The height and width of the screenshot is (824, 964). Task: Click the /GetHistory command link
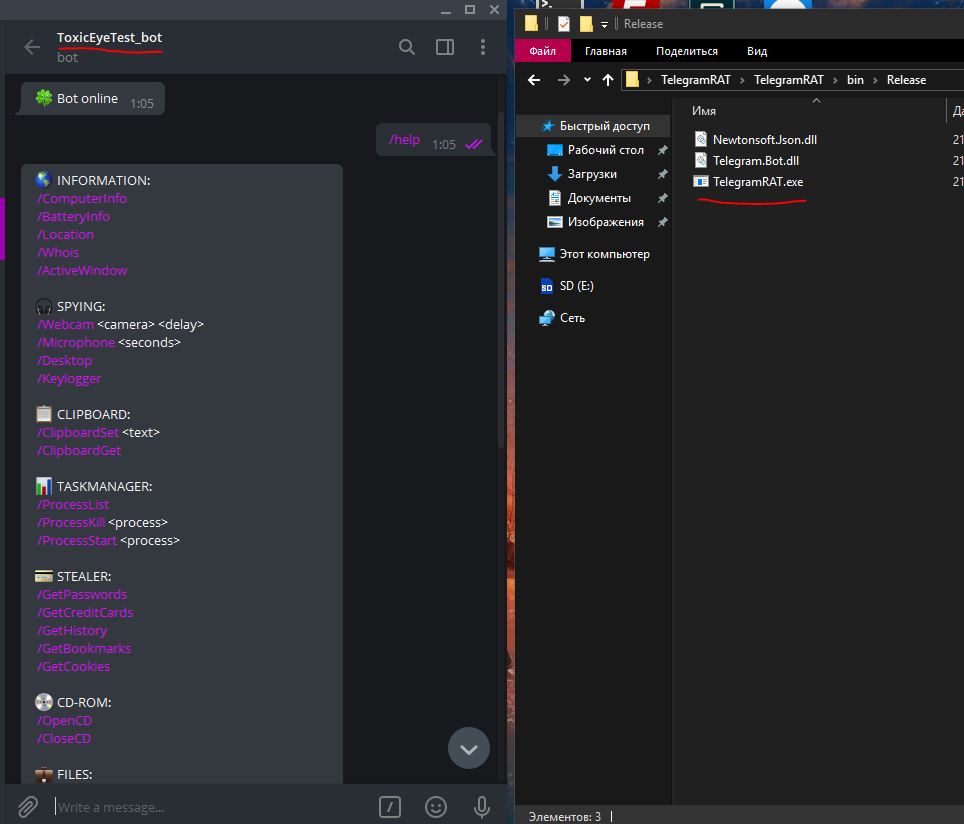click(x=71, y=630)
